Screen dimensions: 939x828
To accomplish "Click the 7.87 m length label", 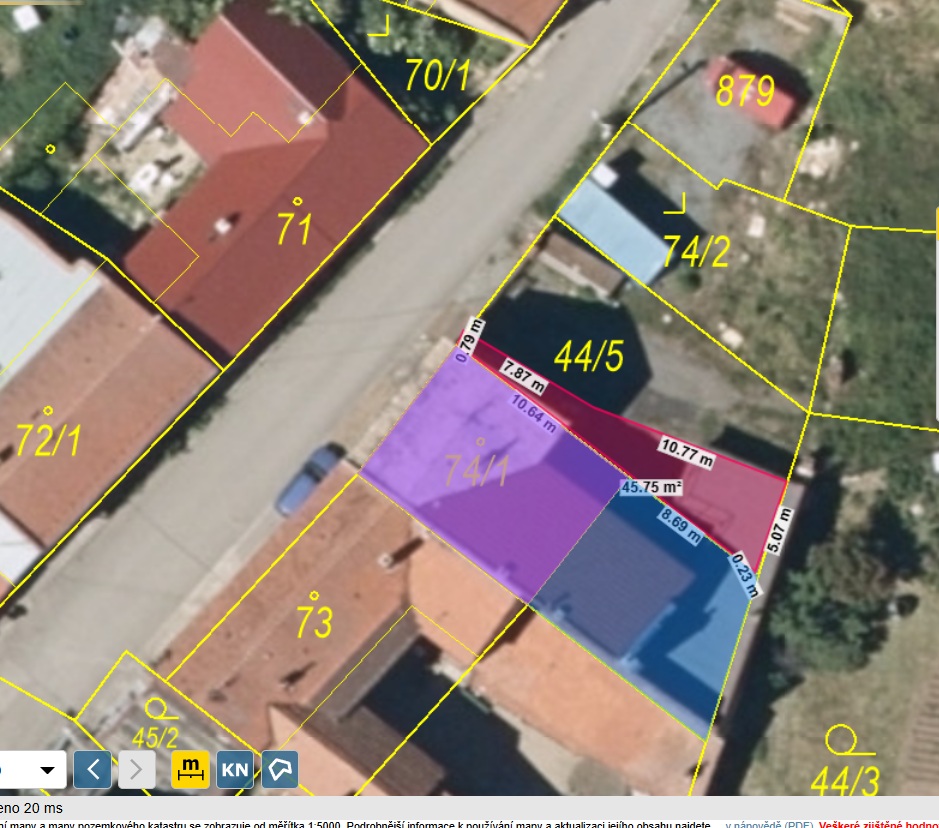I will [x=525, y=374].
